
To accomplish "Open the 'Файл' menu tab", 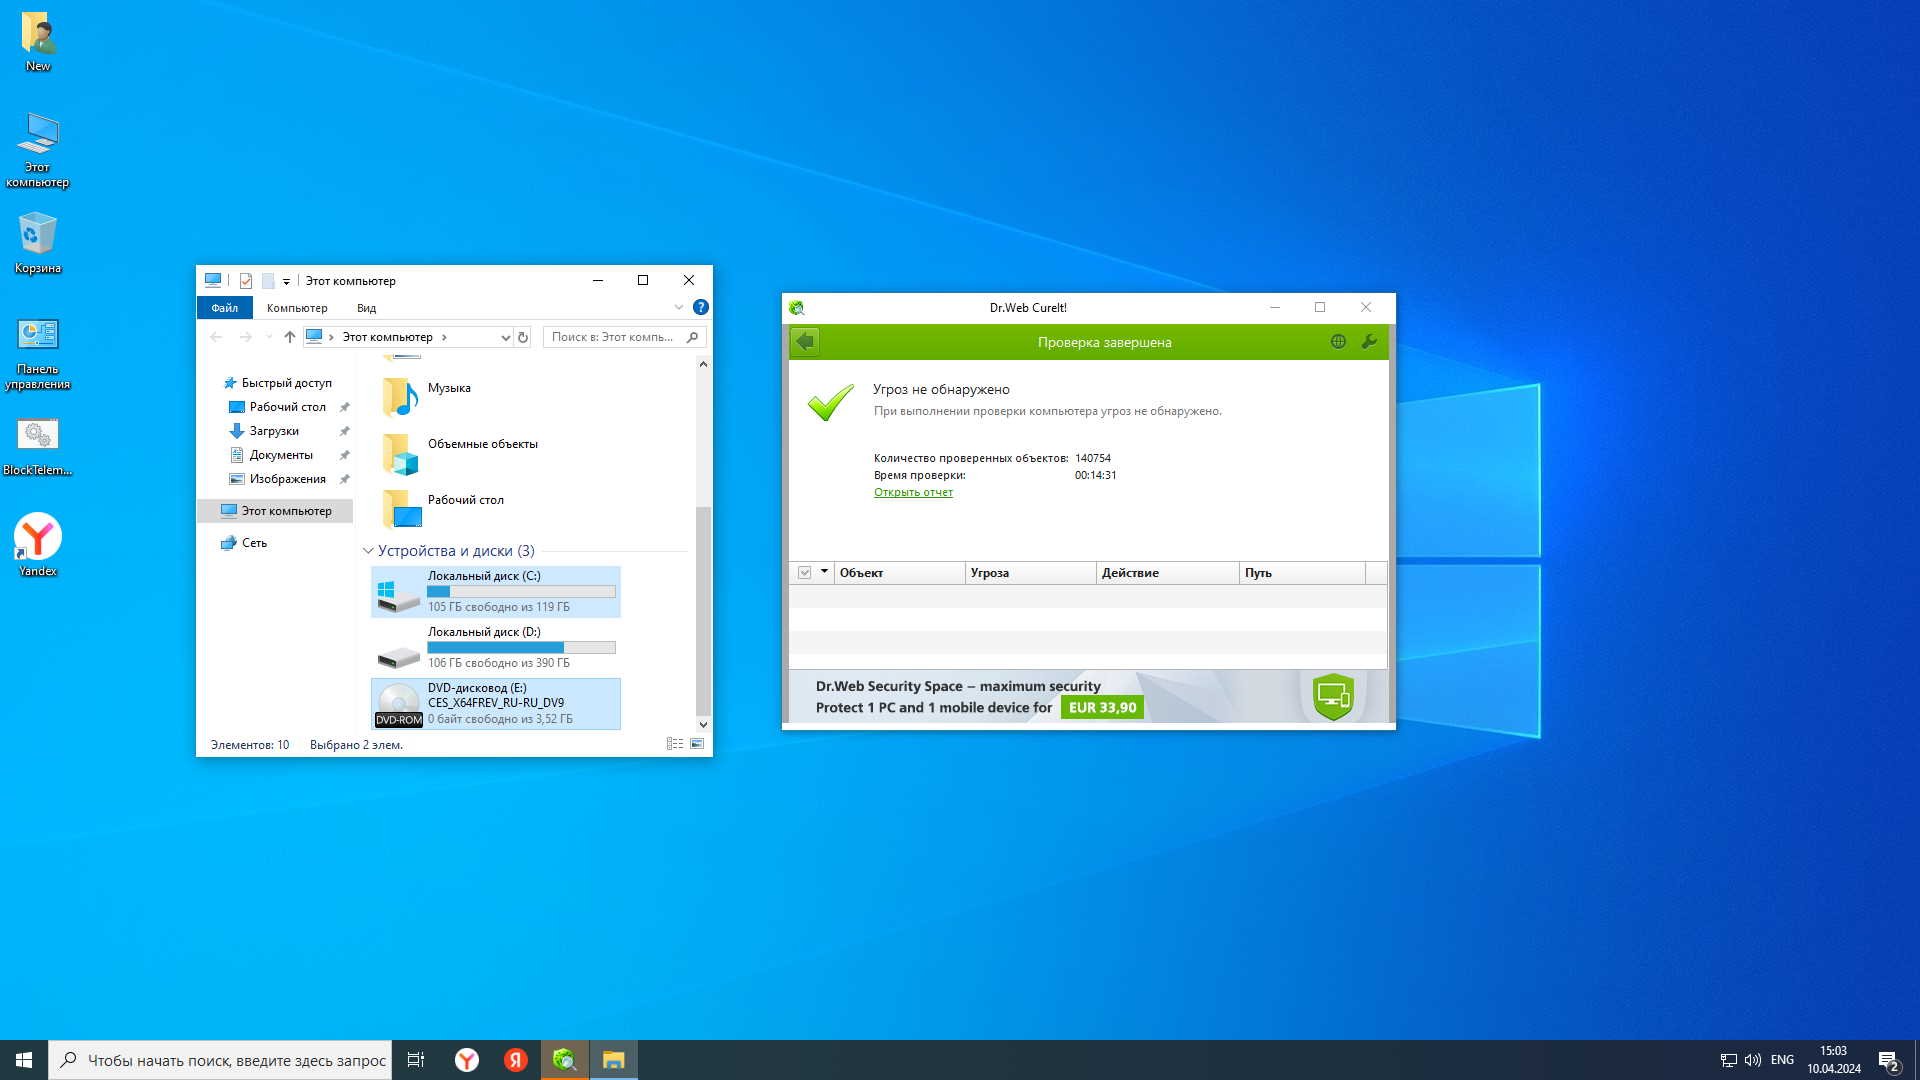I will pos(224,308).
